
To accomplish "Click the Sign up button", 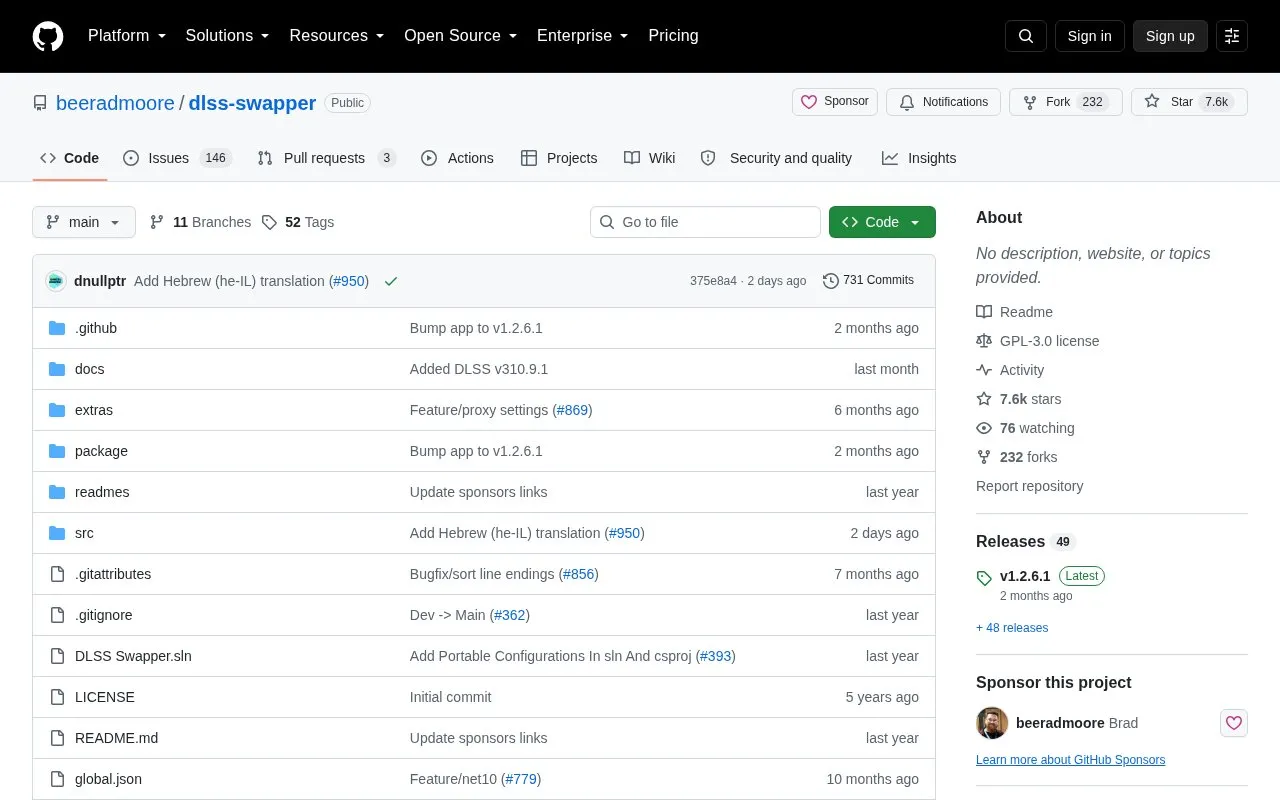I will click(x=1170, y=36).
